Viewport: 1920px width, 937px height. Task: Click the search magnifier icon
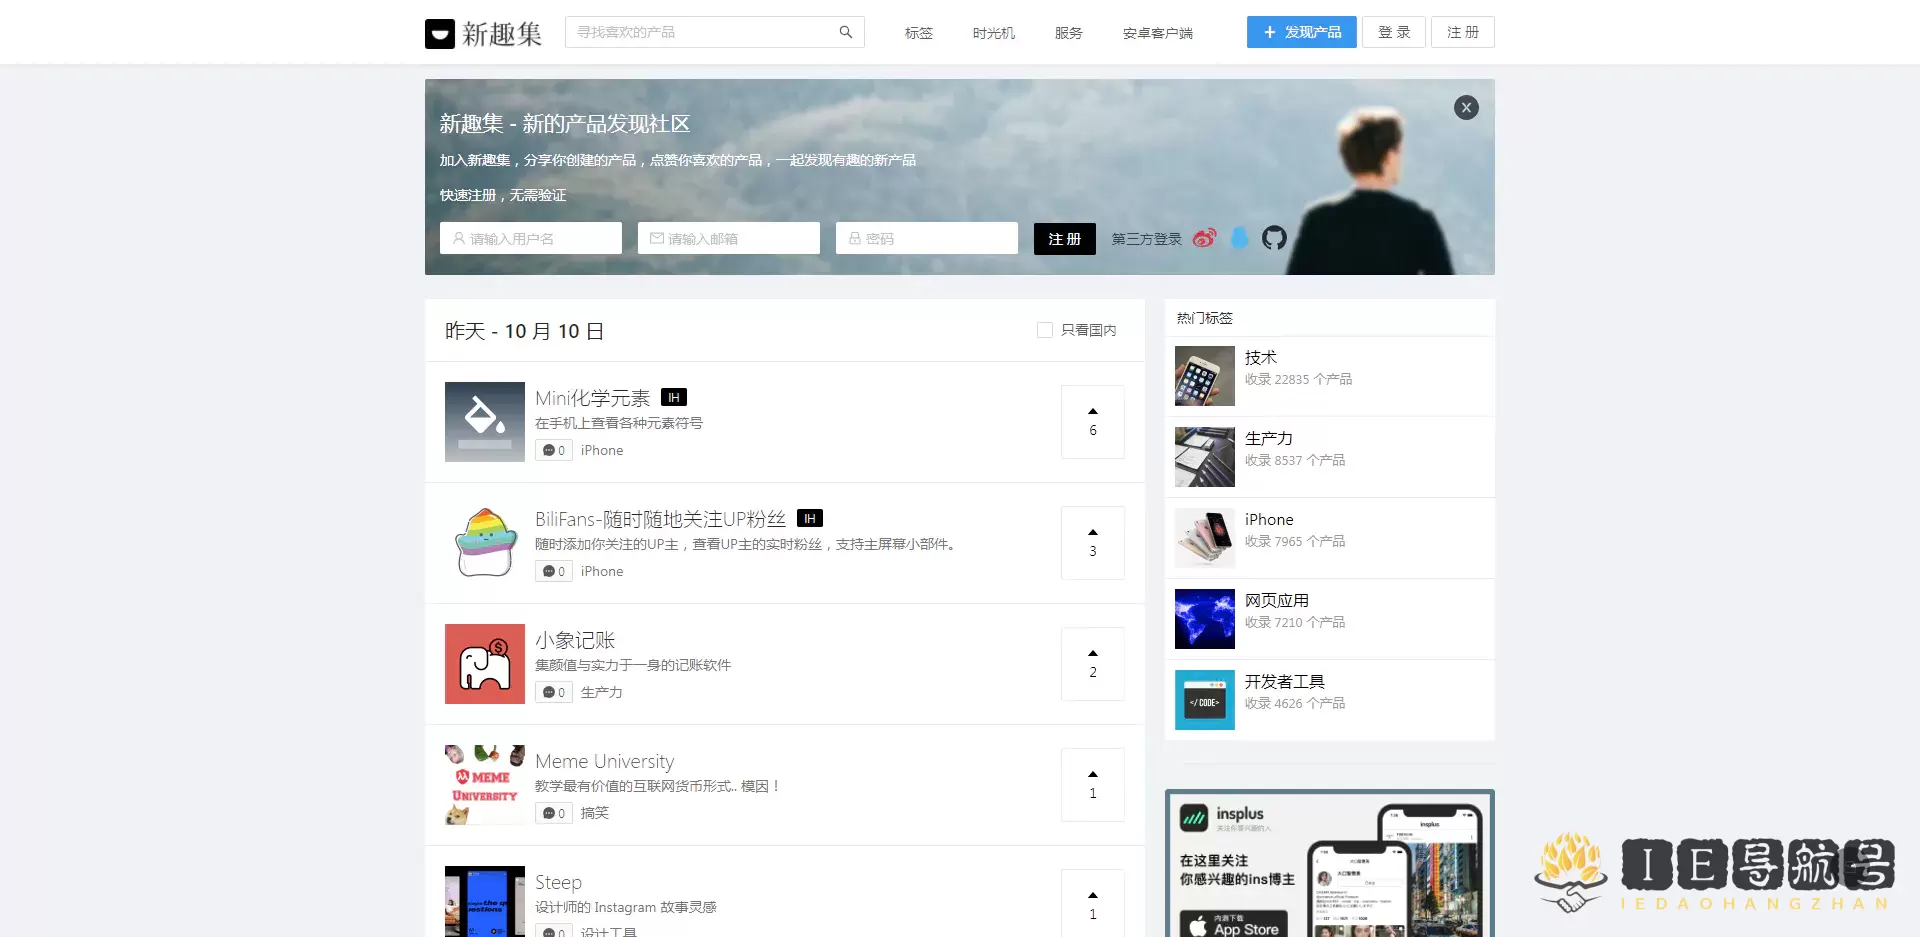[x=845, y=32]
